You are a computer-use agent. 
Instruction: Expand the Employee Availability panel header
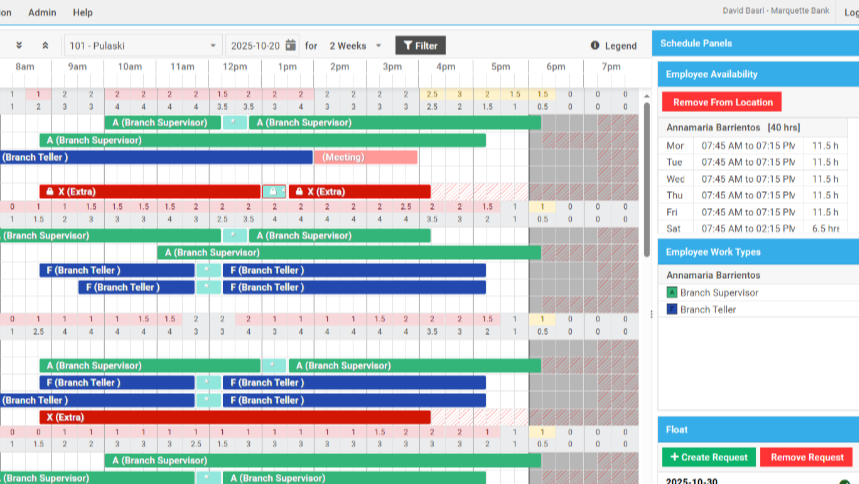[x=758, y=74]
